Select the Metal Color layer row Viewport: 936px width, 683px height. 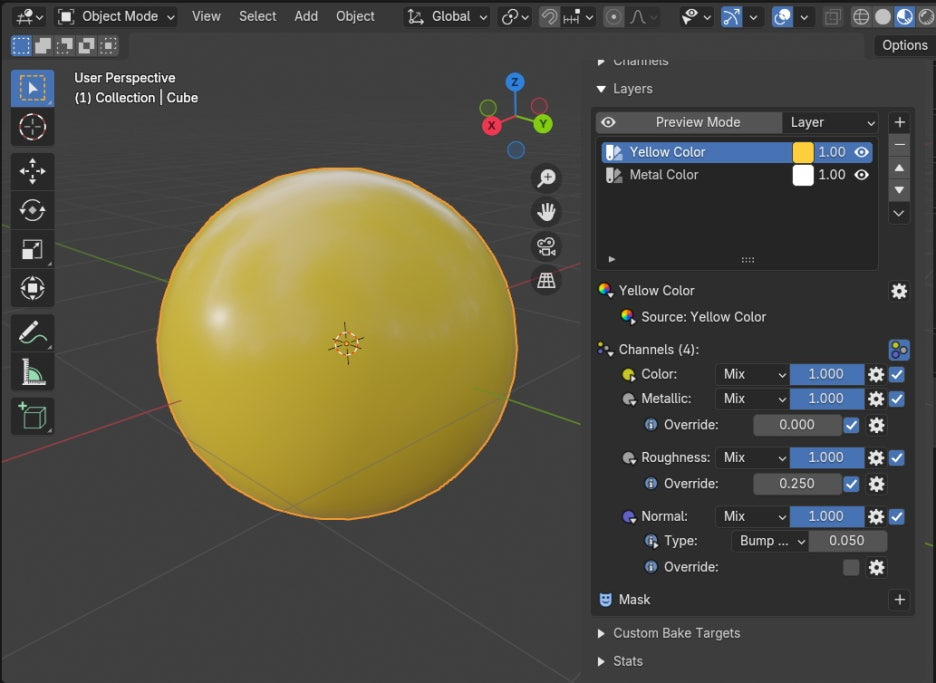[737, 175]
